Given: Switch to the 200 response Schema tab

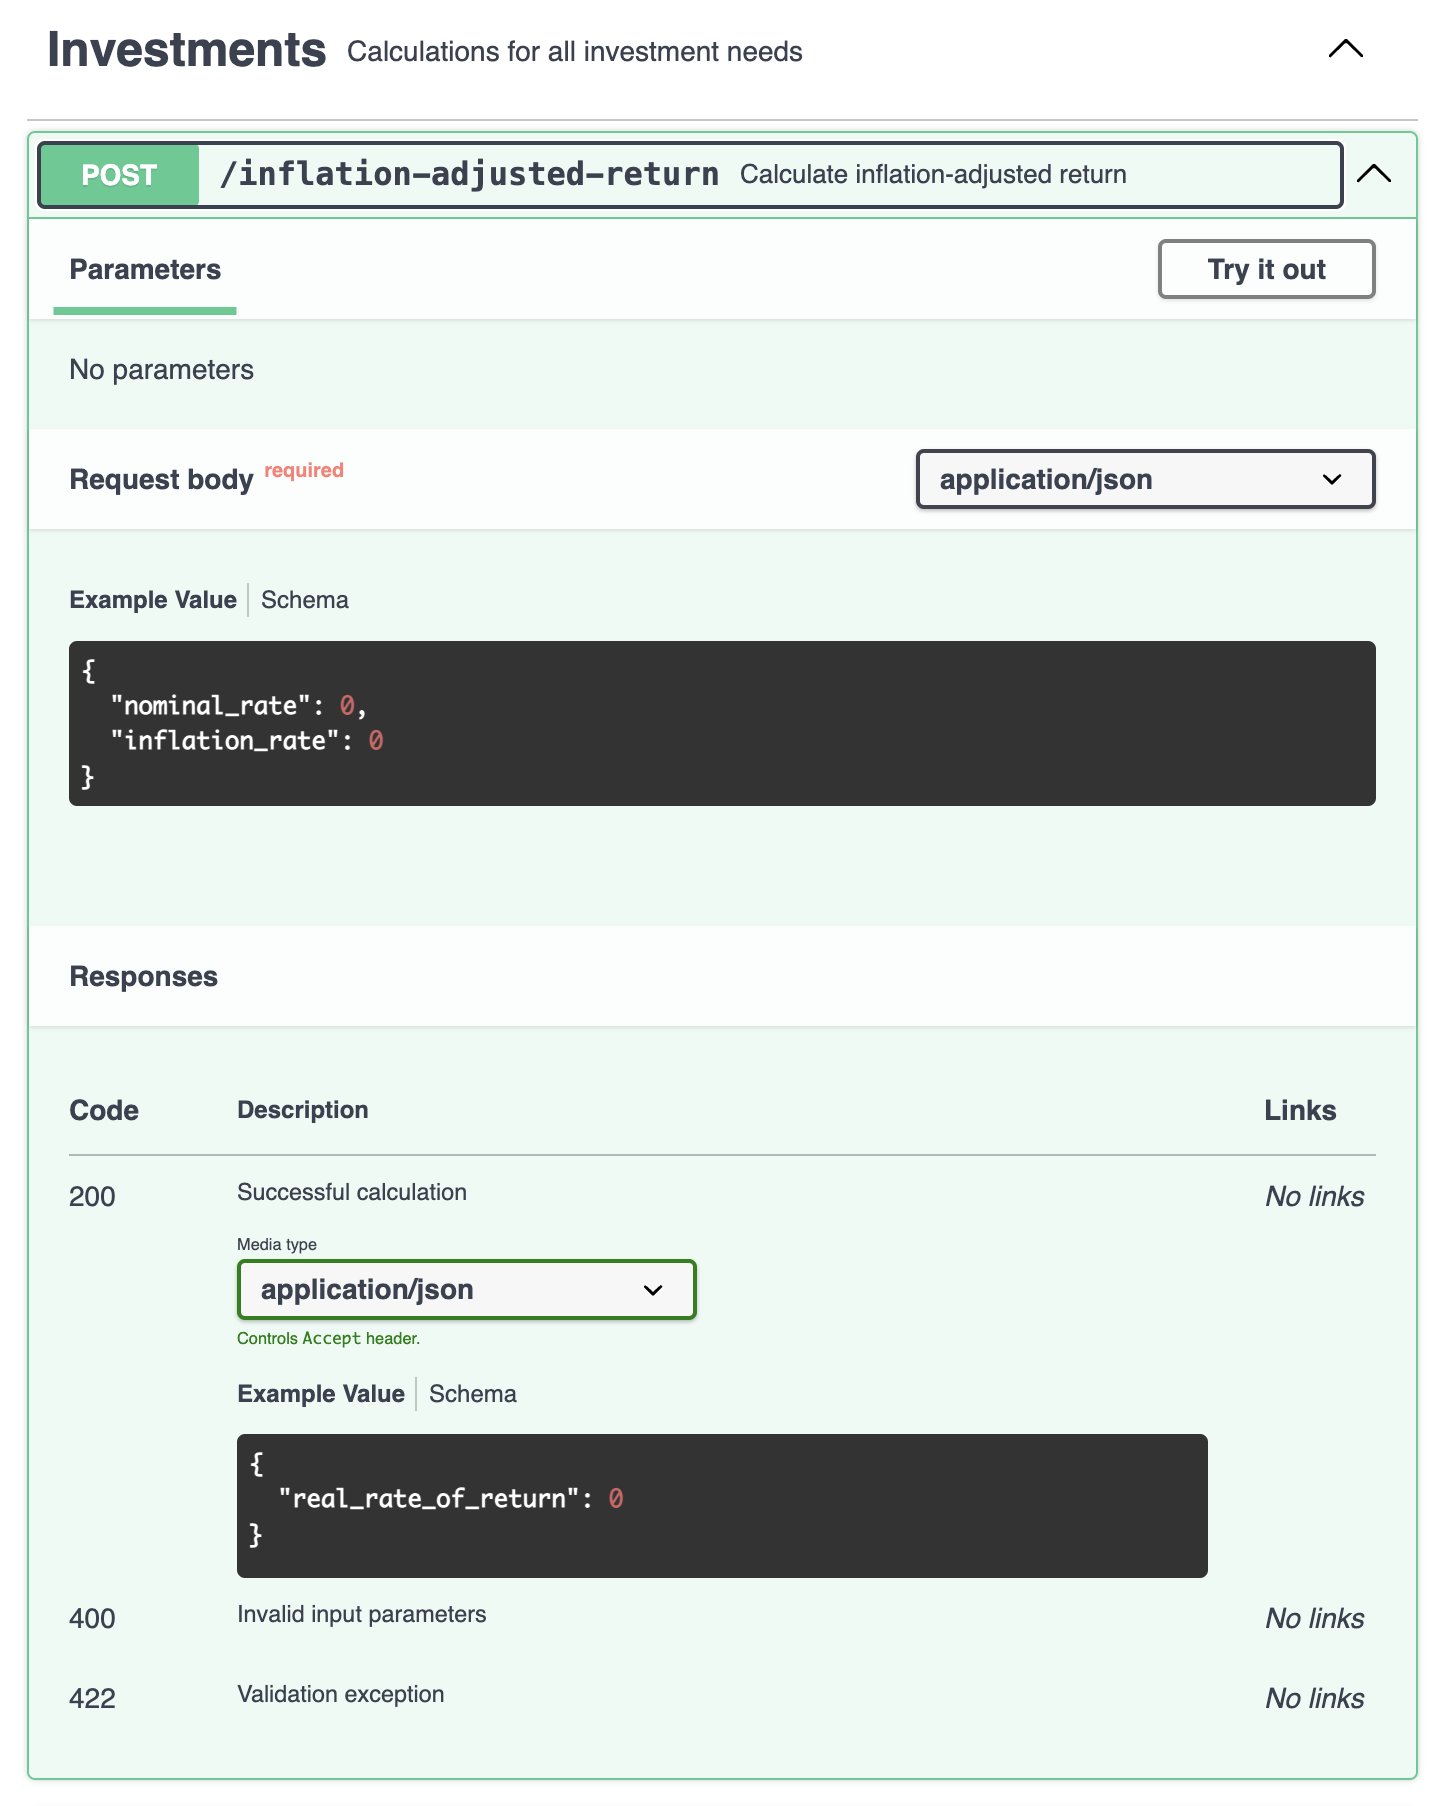Looking at the screenshot, I should coord(473,1394).
